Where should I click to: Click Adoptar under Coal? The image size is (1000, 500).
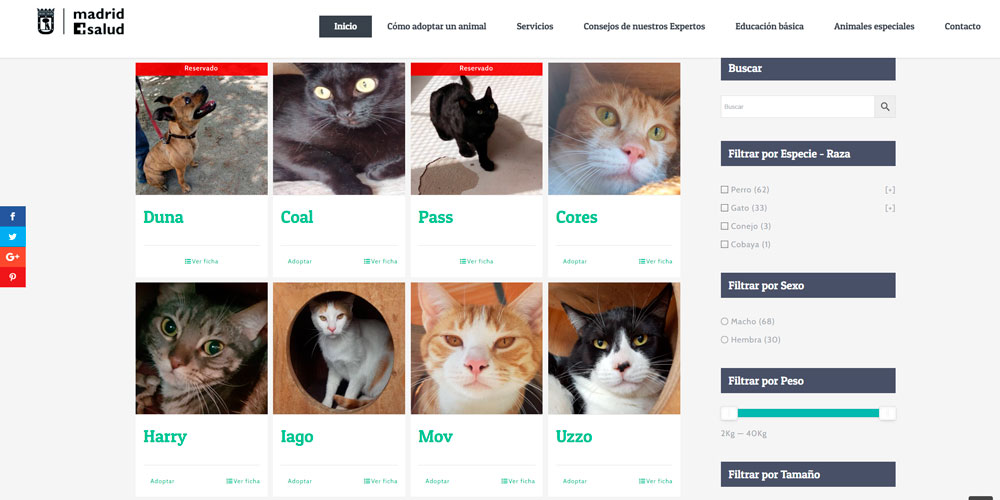(x=300, y=261)
